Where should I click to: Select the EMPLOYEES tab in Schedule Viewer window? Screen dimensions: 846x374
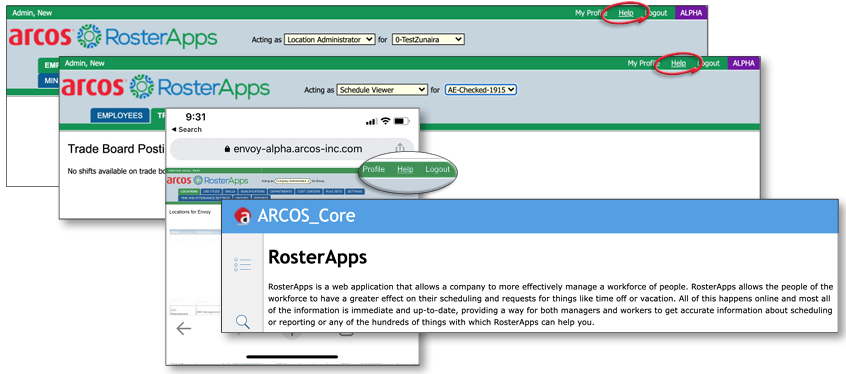(120, 115)
